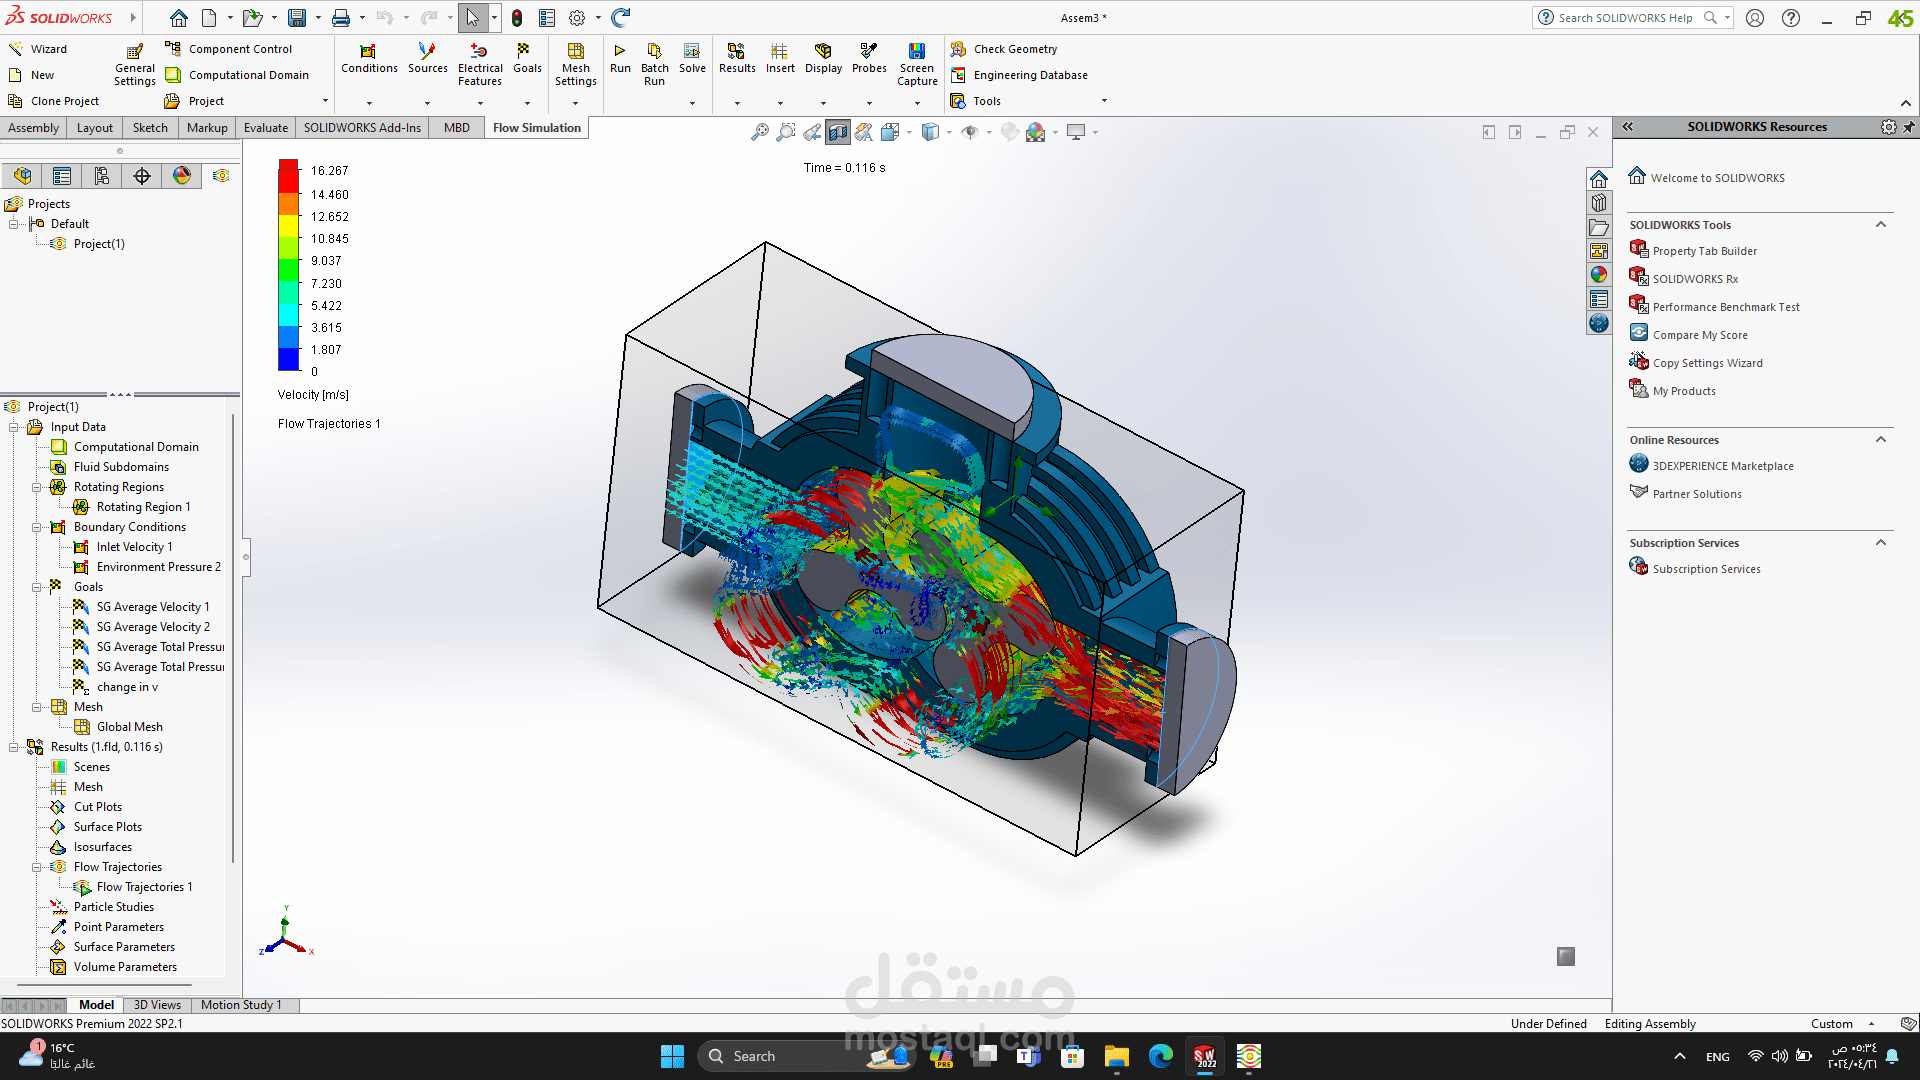Open the Flow Simulation analysis tree tab icon
The image size is (1920, 1080).
point(221,176)
